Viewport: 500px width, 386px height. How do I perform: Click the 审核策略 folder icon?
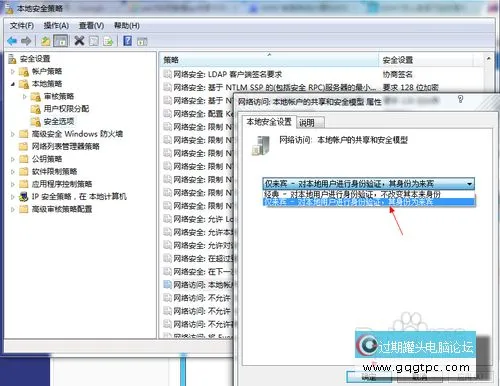(36, 97)
